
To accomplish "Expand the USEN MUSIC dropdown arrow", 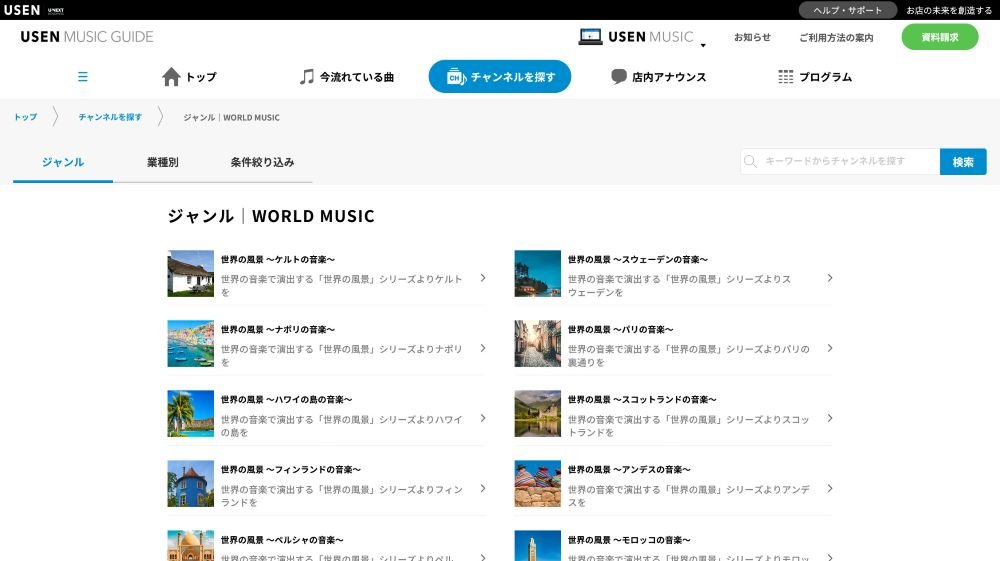I will pyautogui.click(x=703, y=45).
